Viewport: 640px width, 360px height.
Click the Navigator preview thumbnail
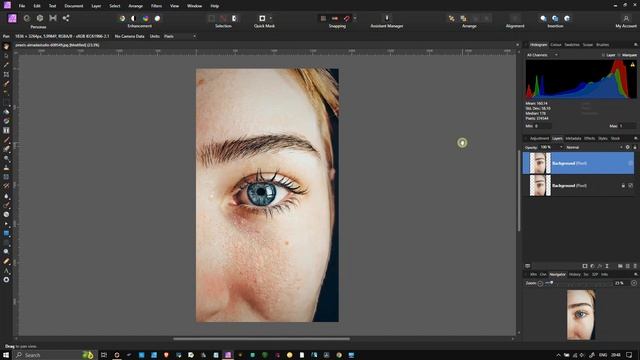(581, 315)
